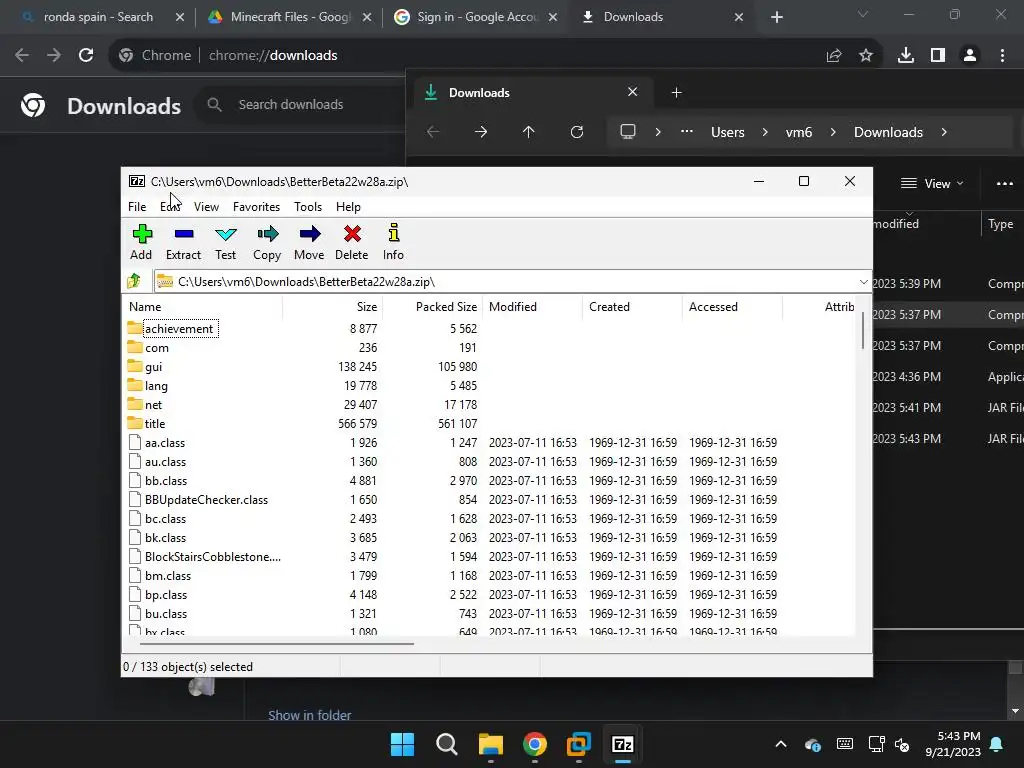The image size is (1024, 768).
Task: Switch to the Minecraft Files Google tab
Action: click(x=291, y=17)
